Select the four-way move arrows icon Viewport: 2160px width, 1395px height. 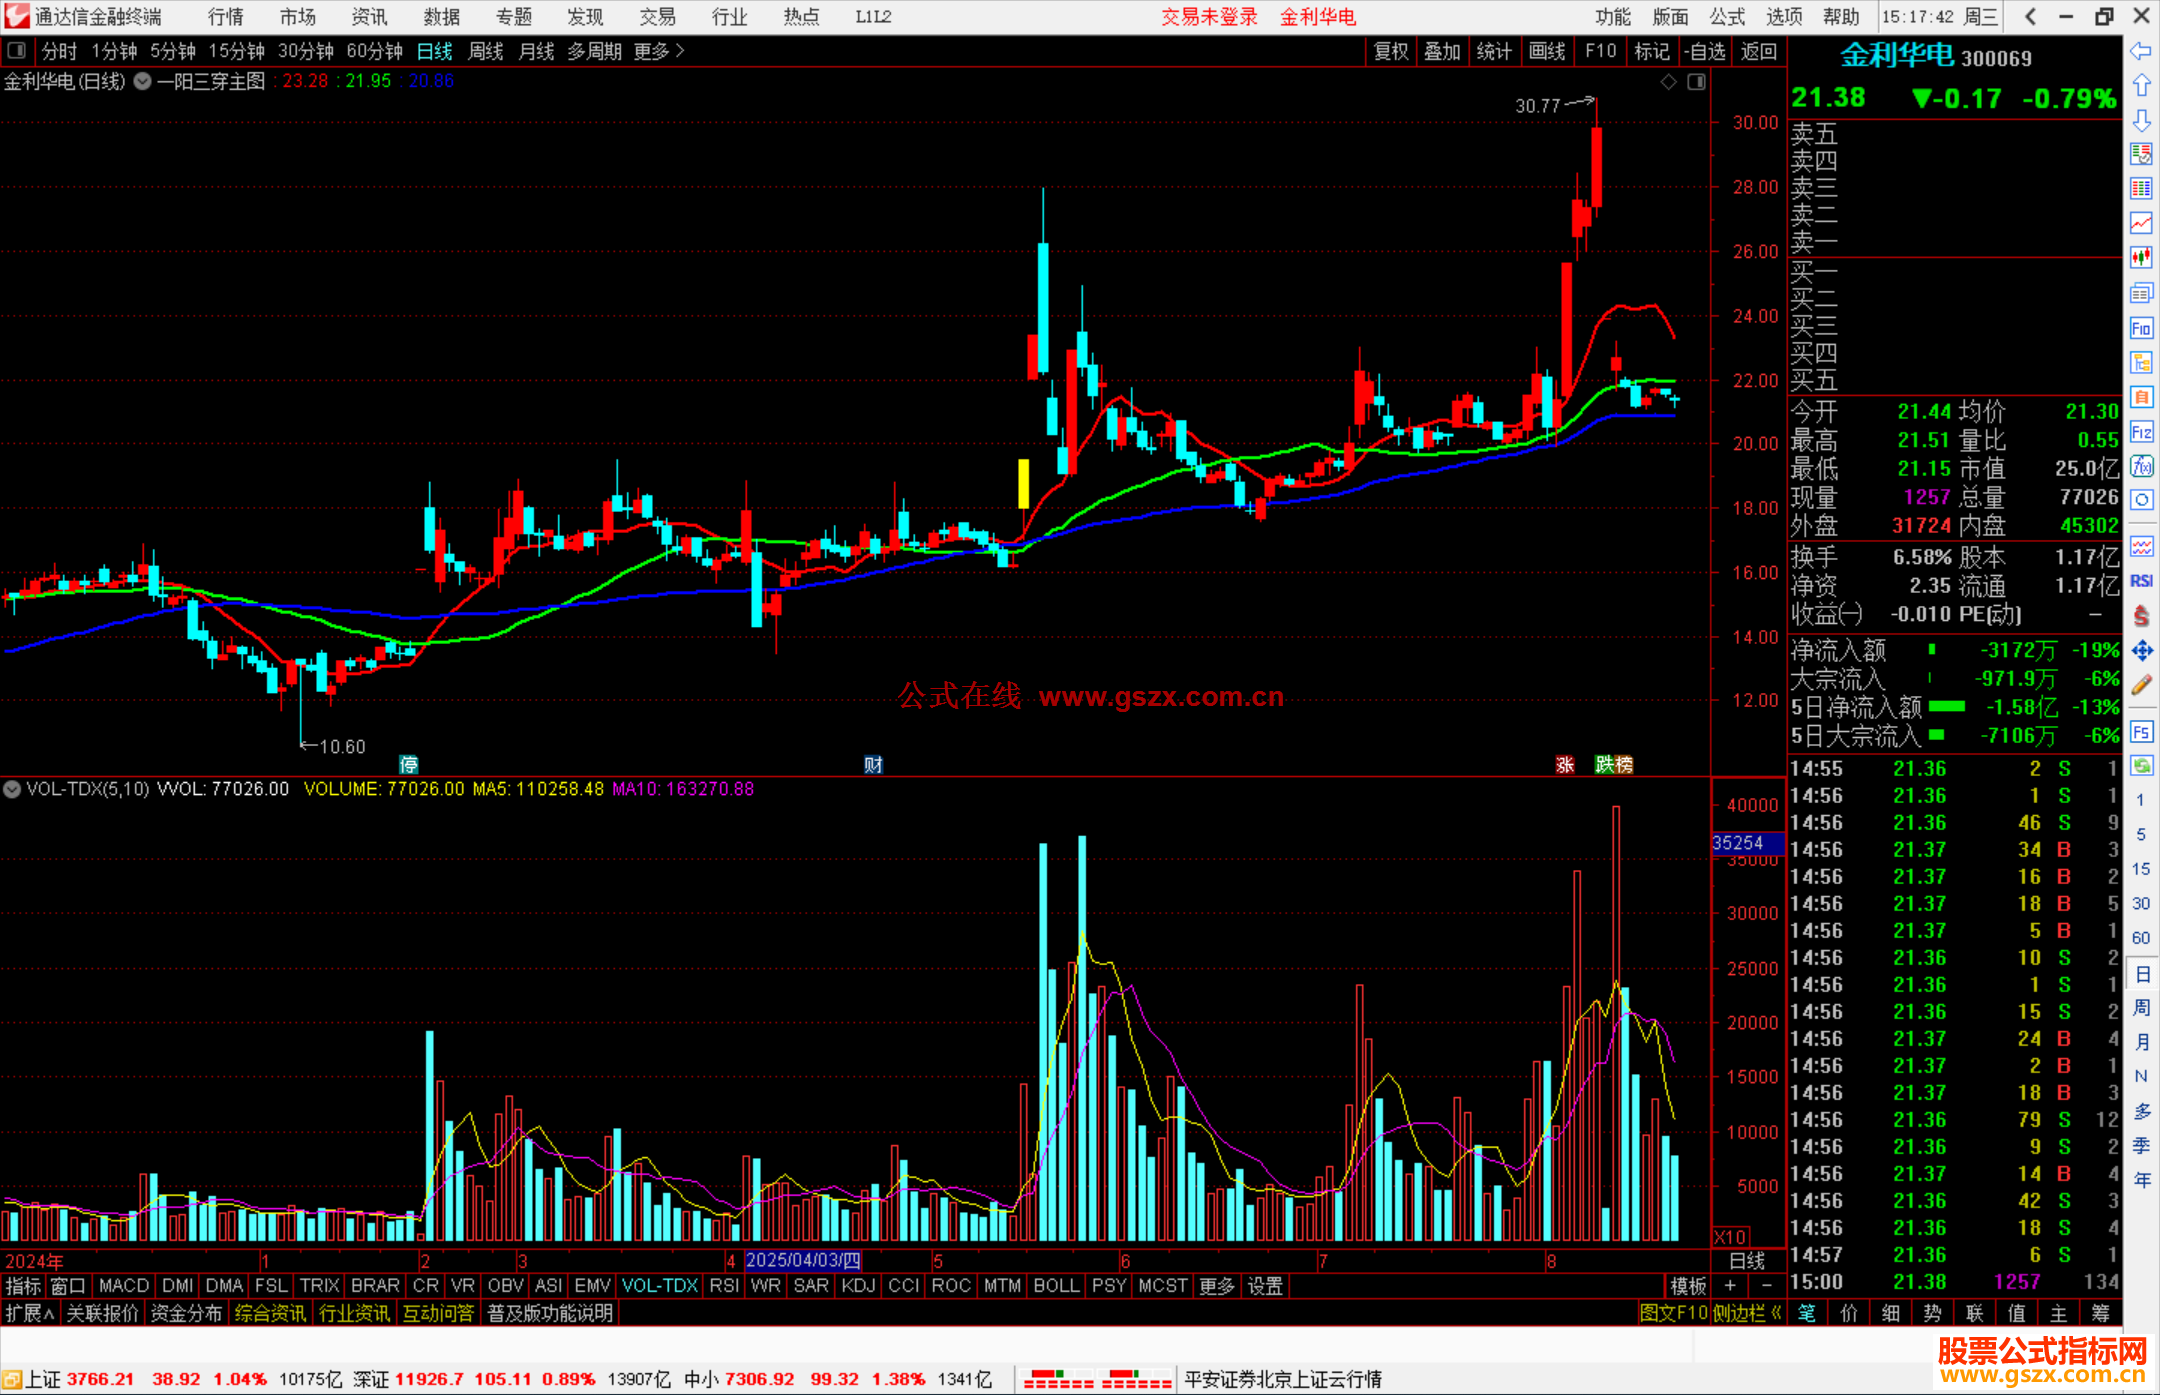pyautogui.click(x=2141, y=651)
